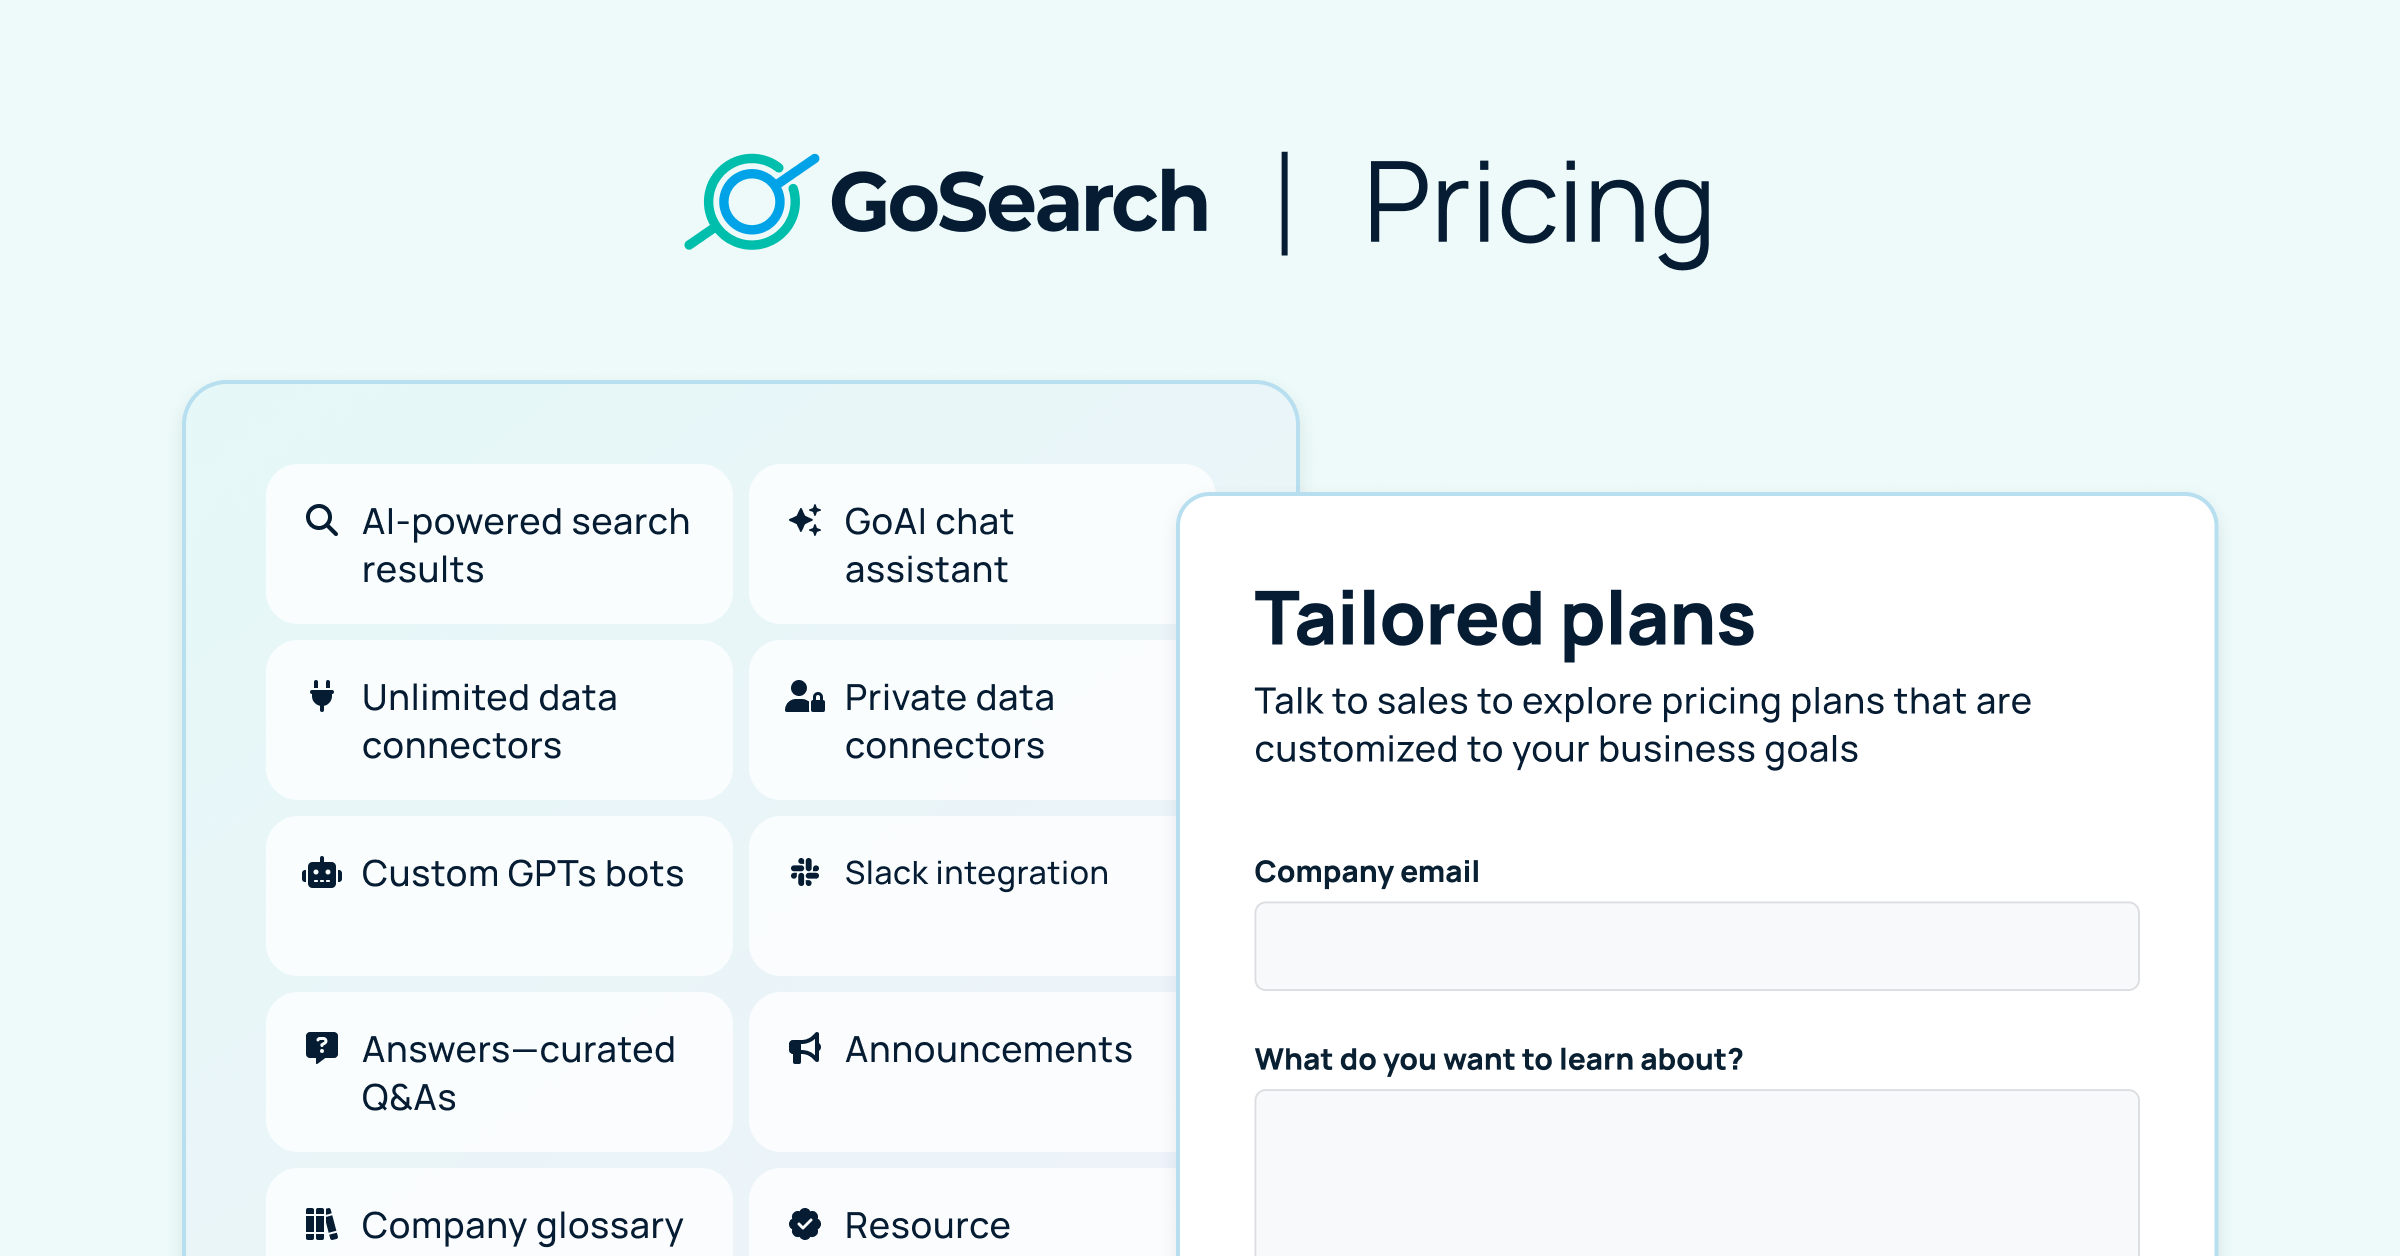Open the AI-powered search results card
This screenshot has height=1256, width=2400.
(498, 545)
